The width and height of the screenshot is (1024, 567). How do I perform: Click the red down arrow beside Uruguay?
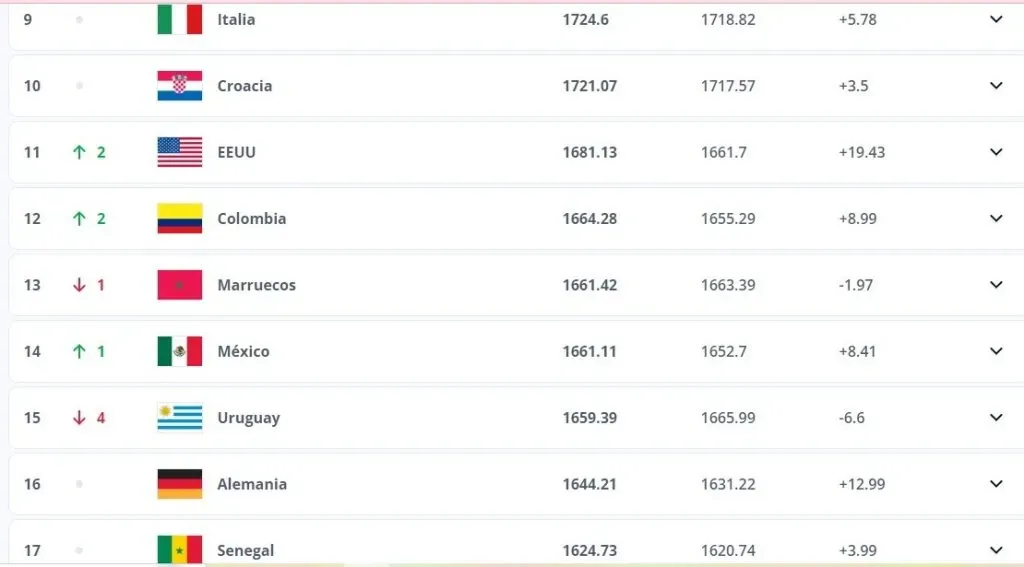(79, 418)
